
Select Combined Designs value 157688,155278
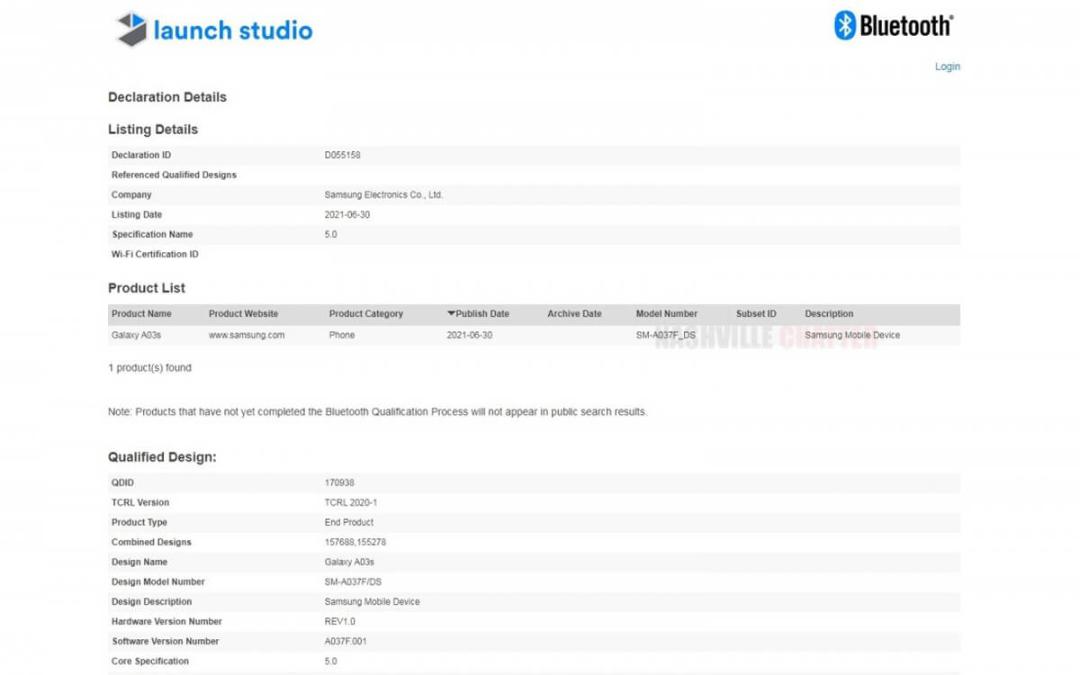[x=355, y=542]
